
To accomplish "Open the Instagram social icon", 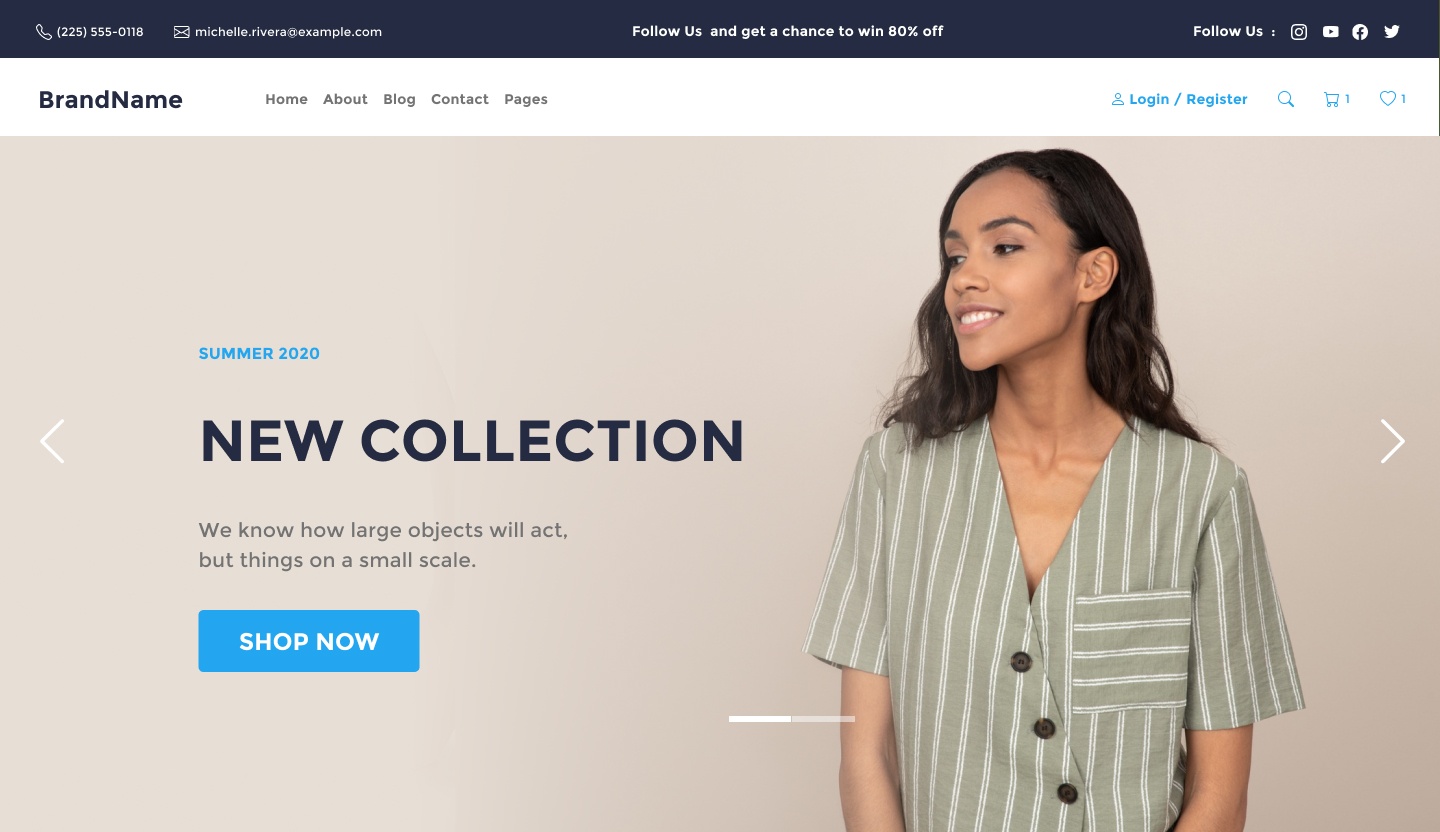I will [x=1299, y=32].
